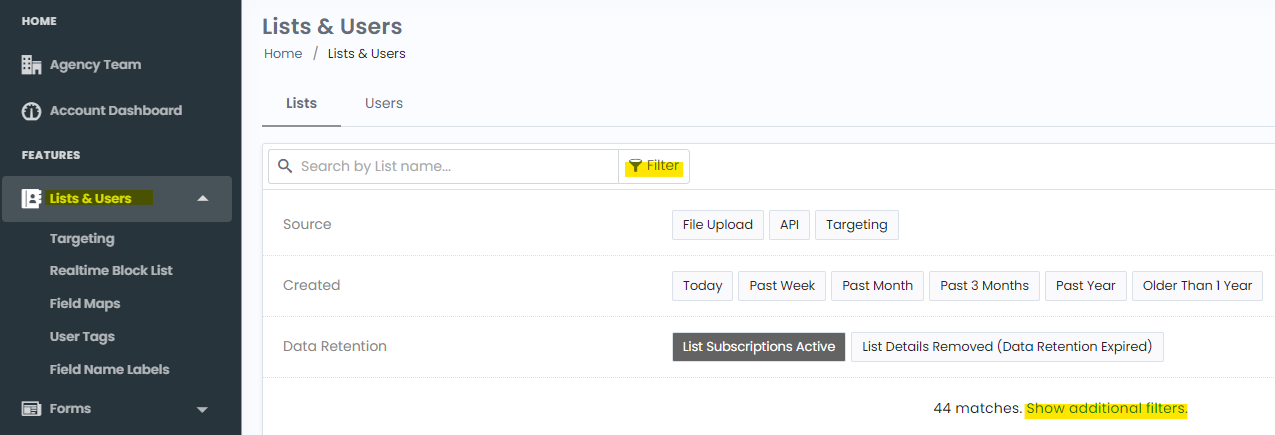The height and width of the screenshot is (435, 1275).
Task: Filter lists created Today
Action: point(703,286)
